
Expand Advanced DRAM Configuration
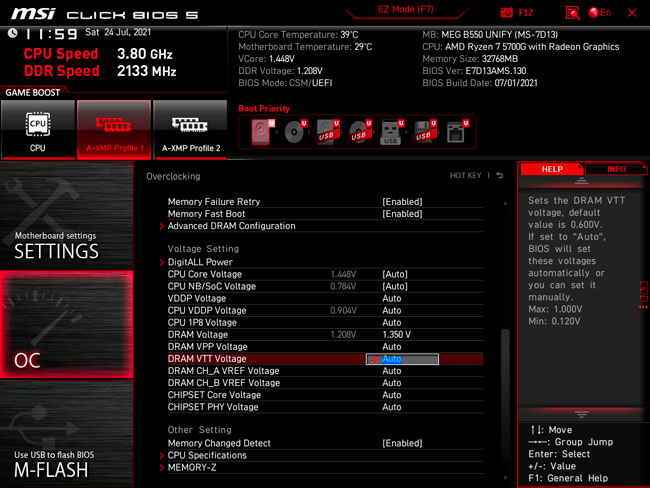[x=231, y=226]
